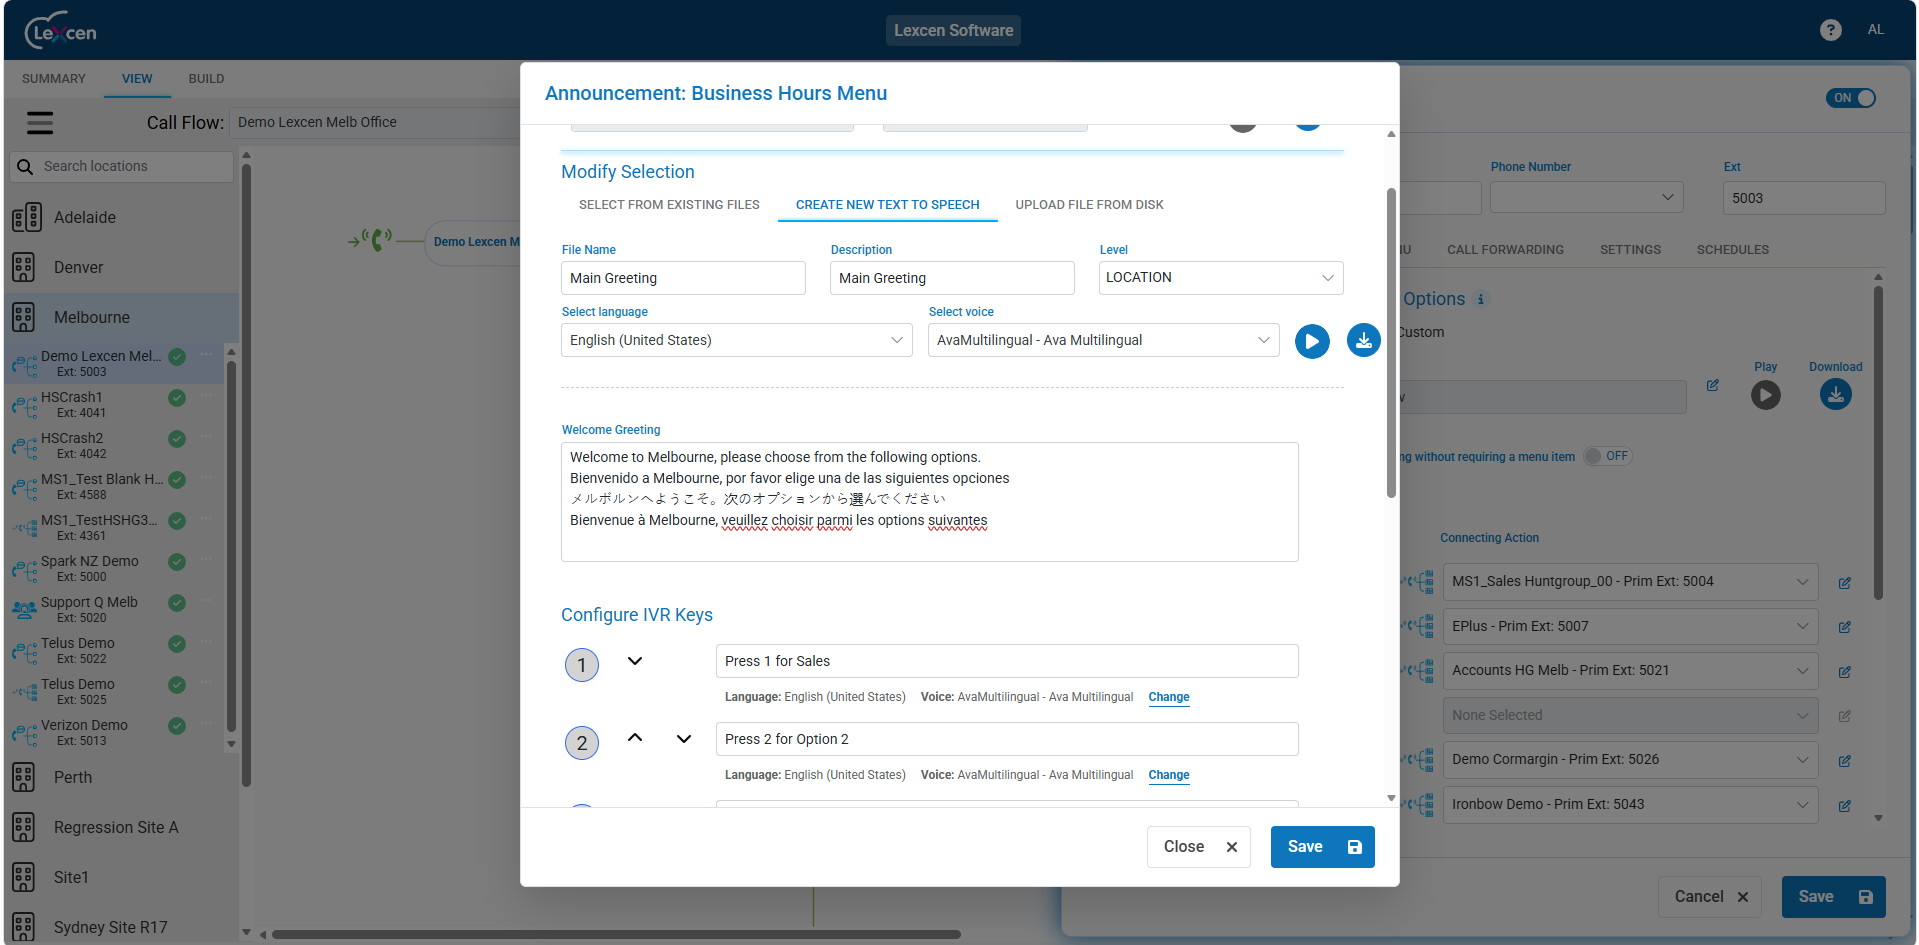Screen dimensions: 1919x945
Task: Move IVR key 2 up
Action: (x=635, y=738)
